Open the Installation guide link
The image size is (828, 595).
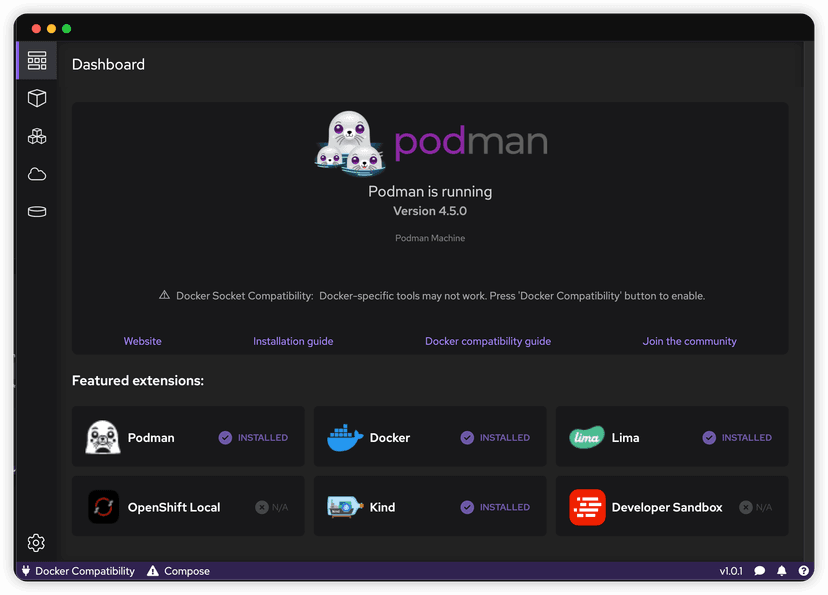[x=293, y=341]
